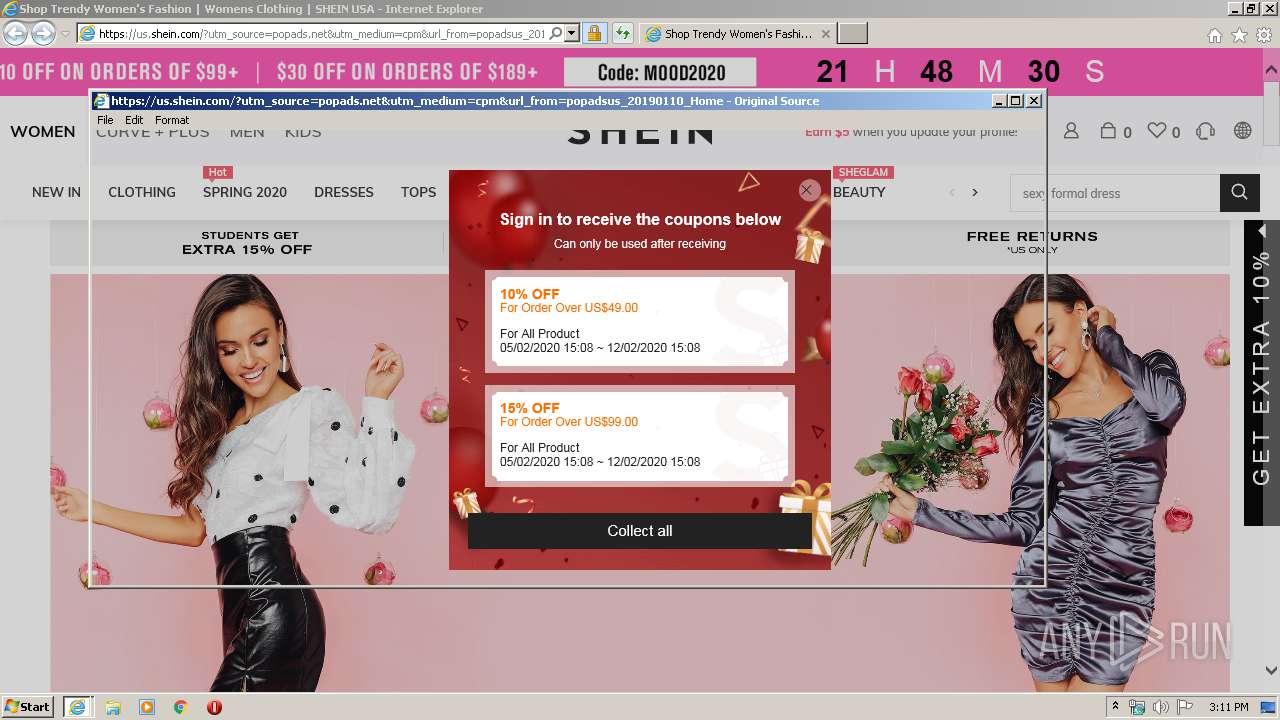
Task: Click the black search button
Action: [1240, 193]
